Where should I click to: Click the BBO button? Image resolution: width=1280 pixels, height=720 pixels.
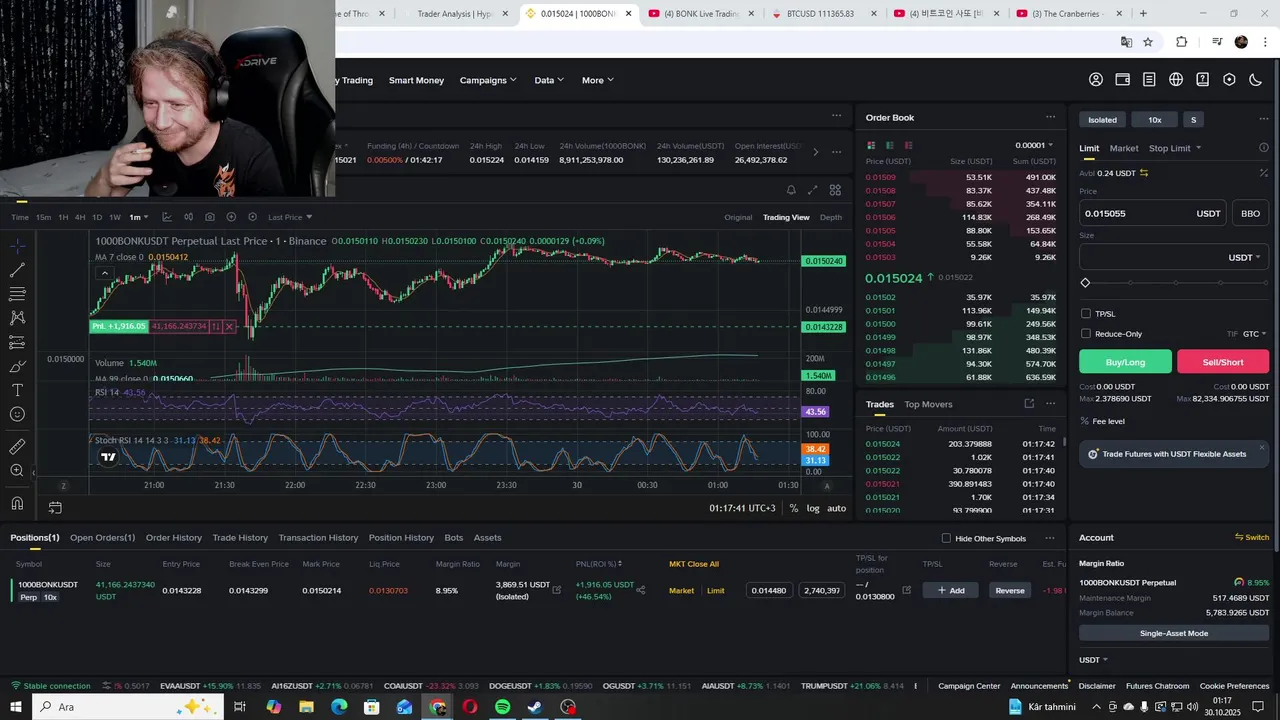[x=1251, y=213]
